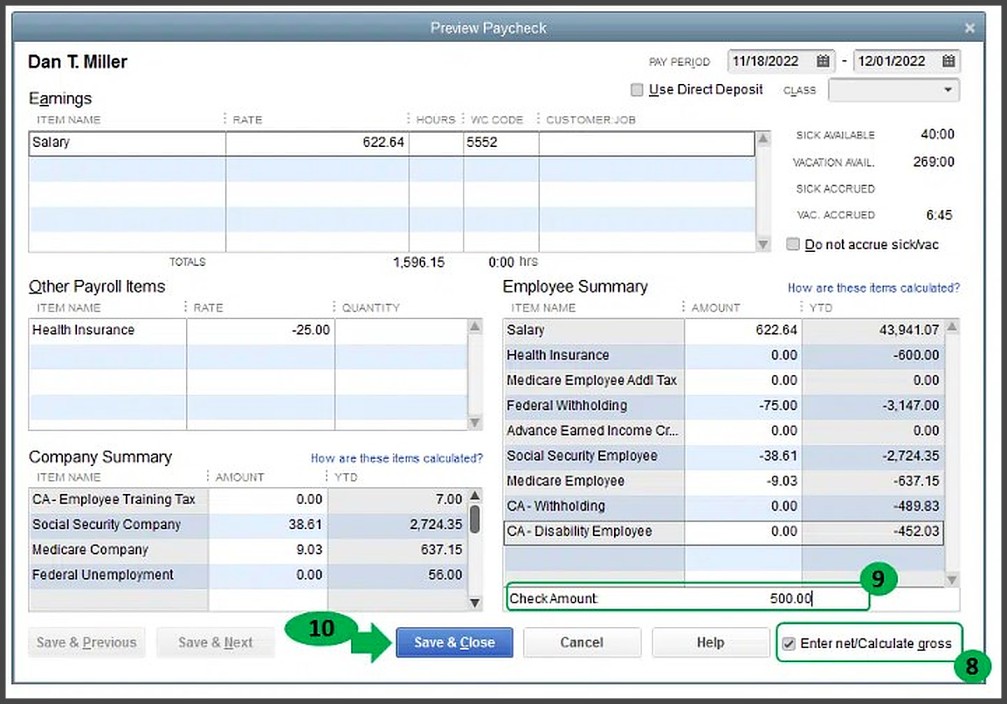Screen dimensions: 1007x704
Task: Edit pay period end date 12/01/2022
Action: click(x=891, y=61)
